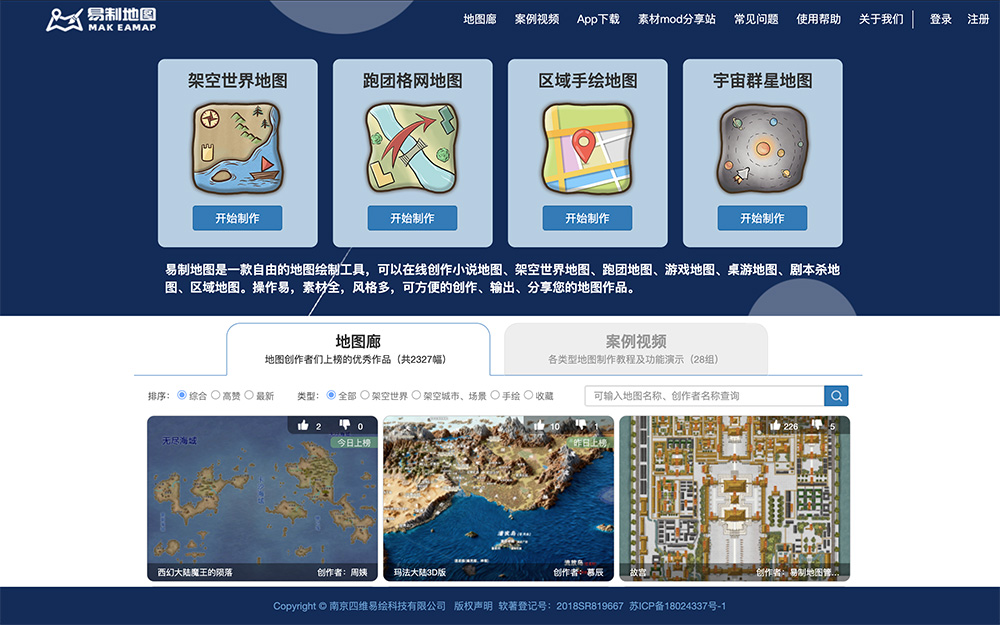Select the 收藏 filter option
The width and height of the screenshot is (1000, 625).
pyautogui.click(x=537, y=395)
